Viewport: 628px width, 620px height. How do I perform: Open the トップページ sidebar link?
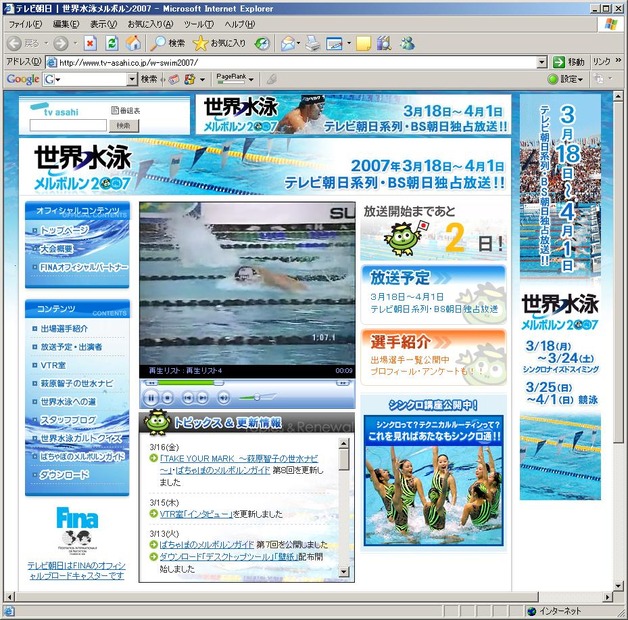[64, 230]
